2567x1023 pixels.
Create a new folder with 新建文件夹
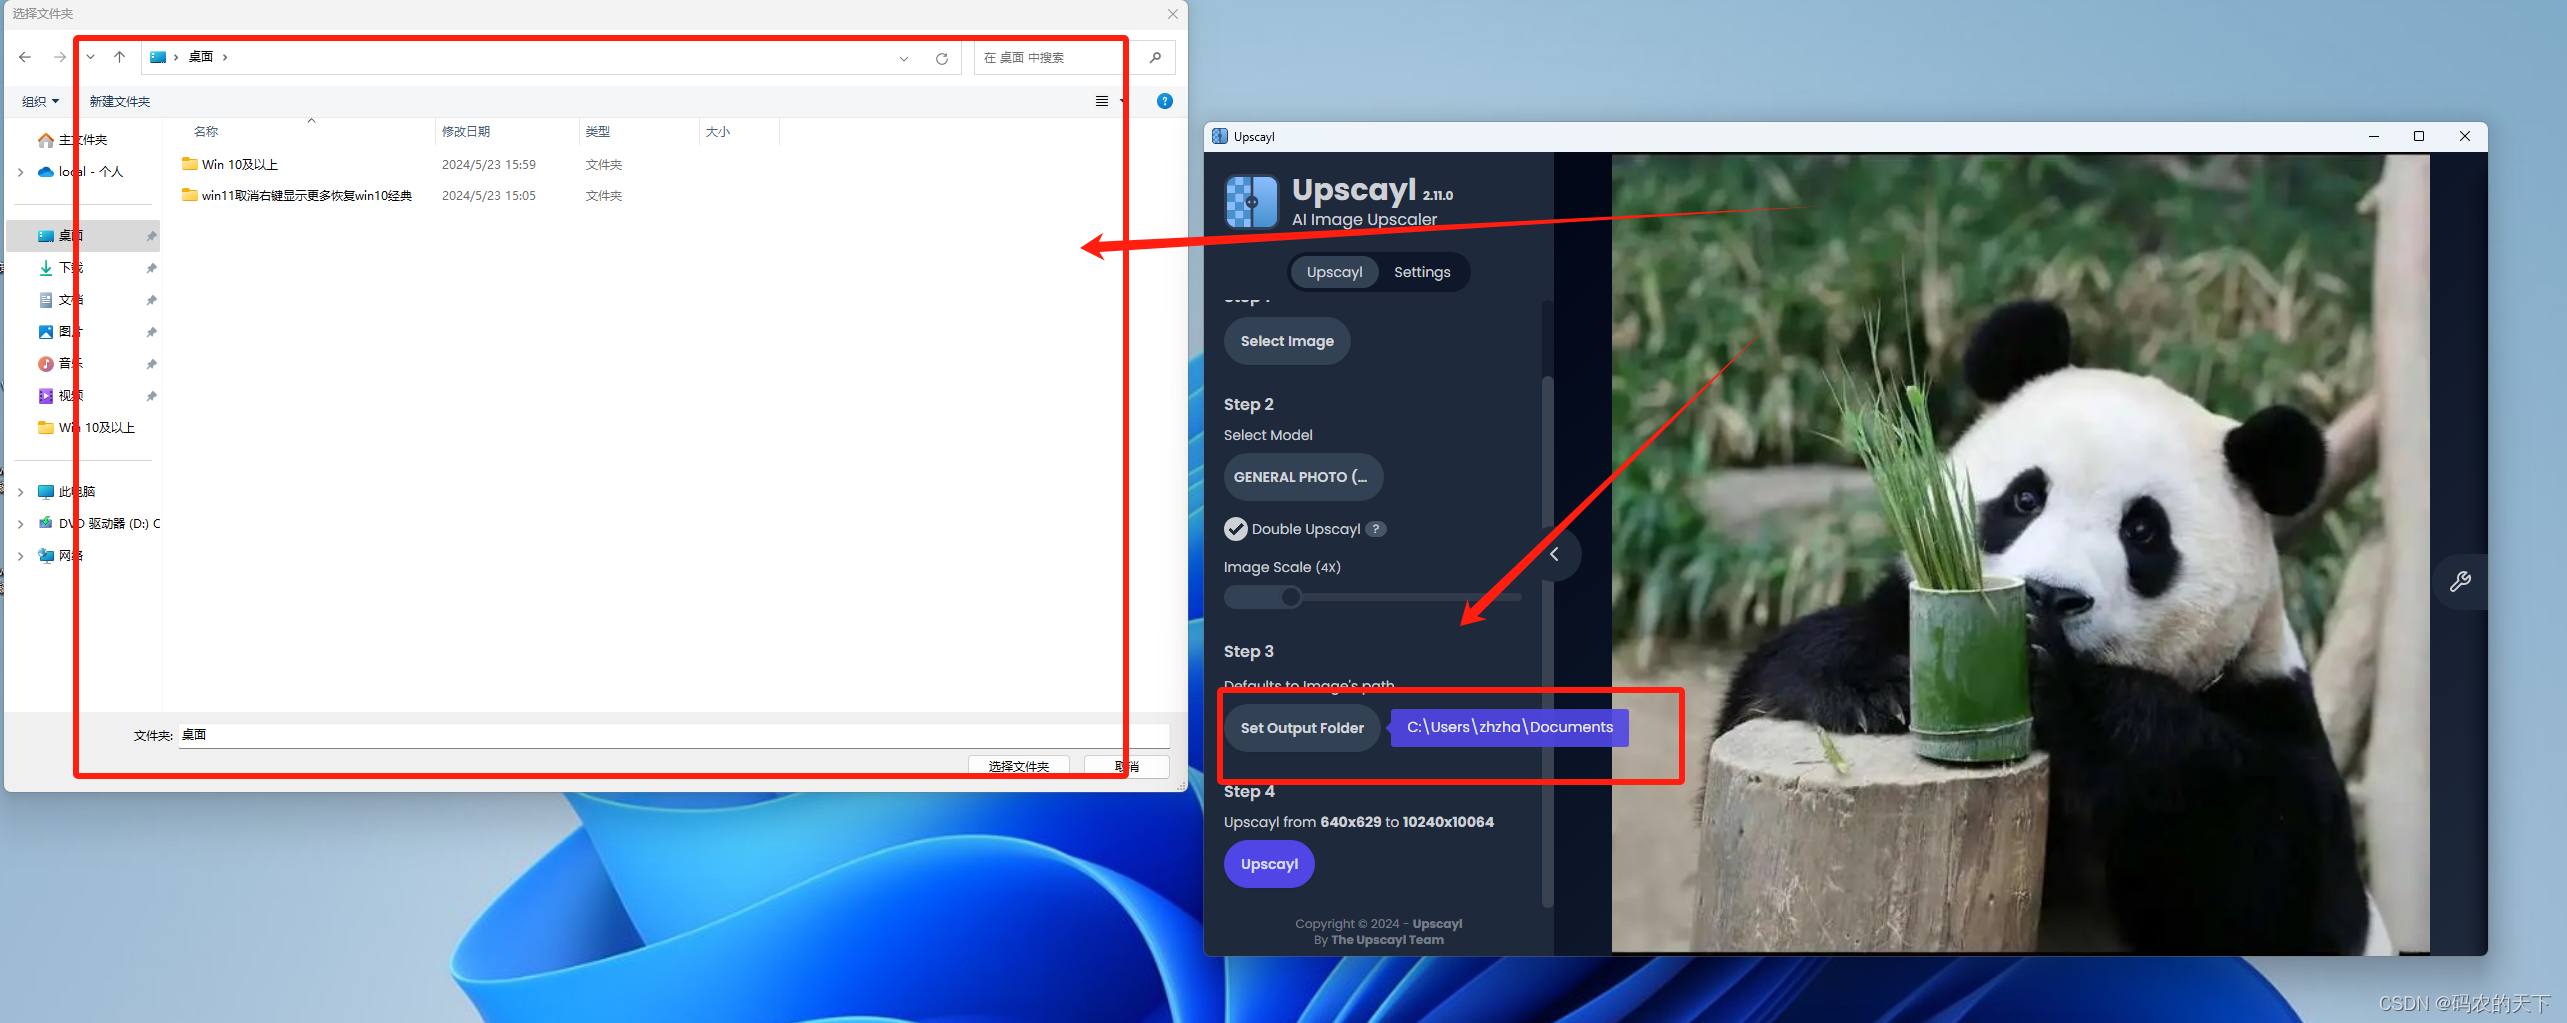click(120, 101)
